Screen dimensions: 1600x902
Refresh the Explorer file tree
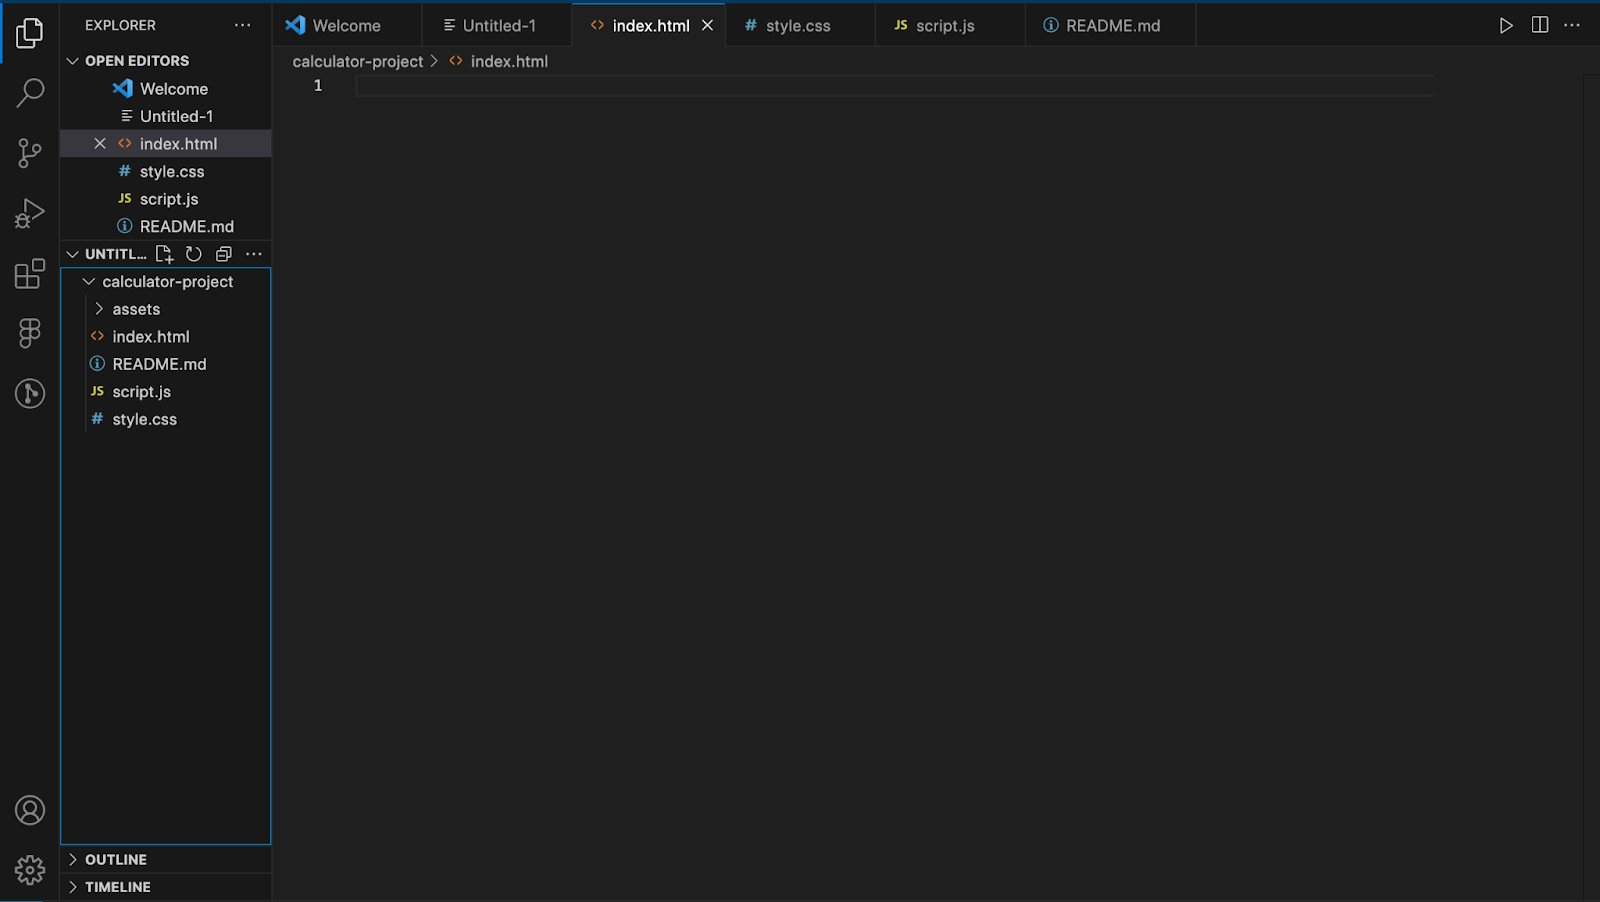tap(194, 254)
